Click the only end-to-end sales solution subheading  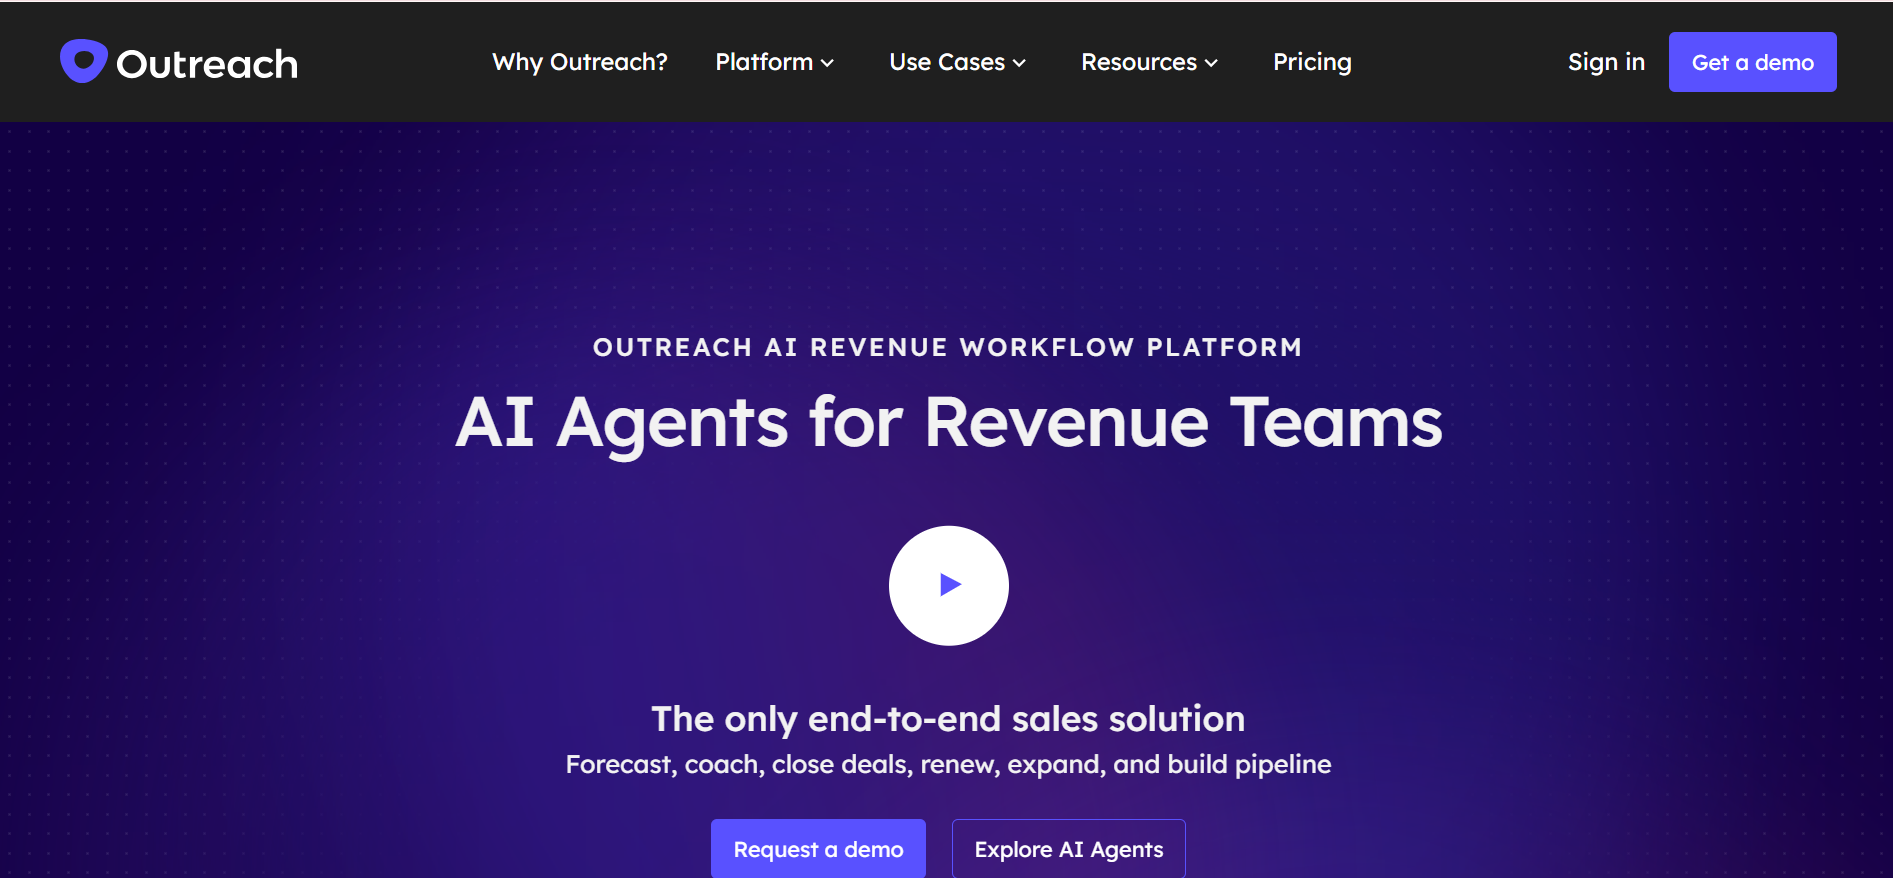click(x=948, y=718)
